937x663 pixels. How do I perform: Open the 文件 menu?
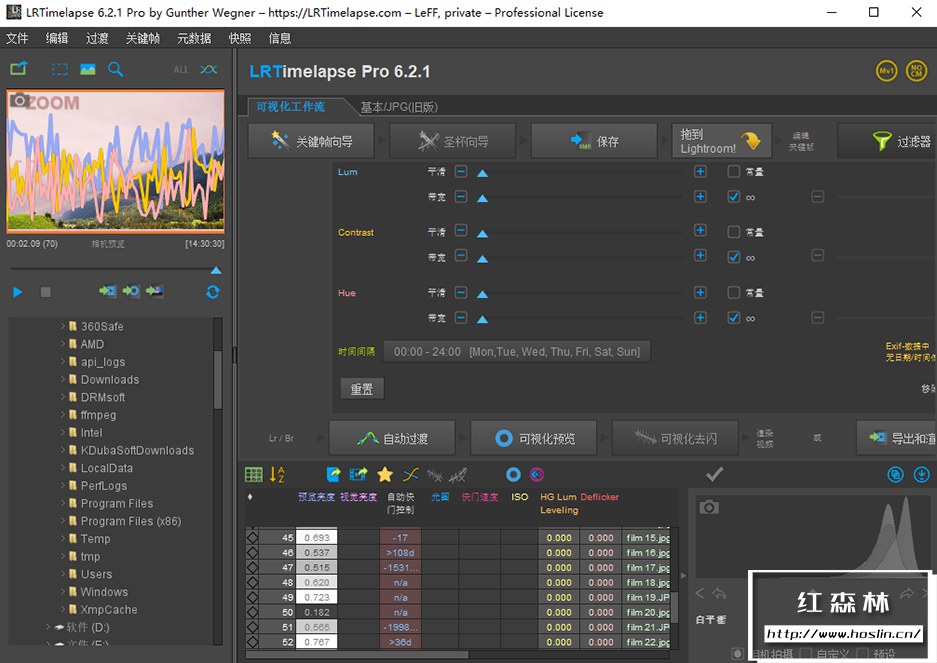tap(17, 38)
